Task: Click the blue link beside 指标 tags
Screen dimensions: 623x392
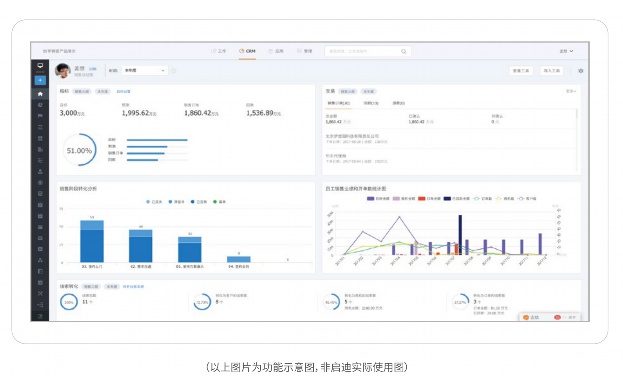Action: pyautogui.click(x=123, y=91)
